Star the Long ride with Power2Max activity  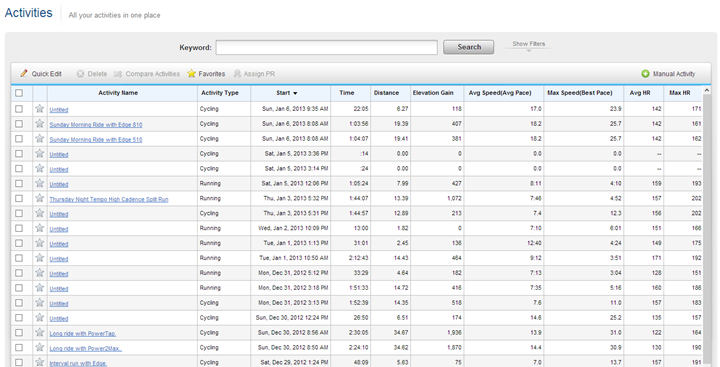coord(39,347)
